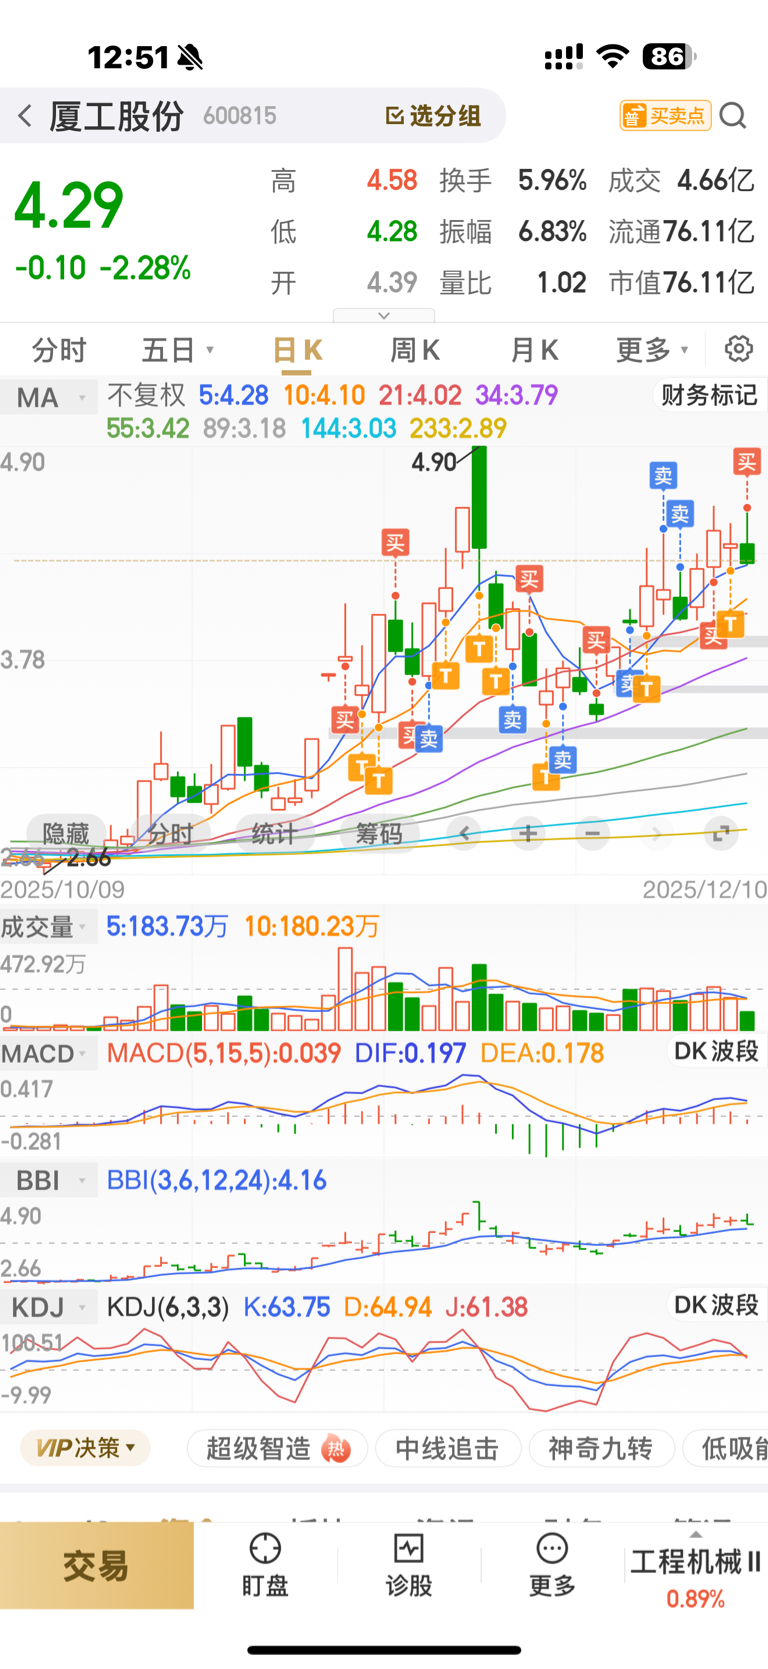The width and height of the screenshot is (768, 1669).
Task: Toggle the 财务标记 financial markers
Action: point(709,395)
